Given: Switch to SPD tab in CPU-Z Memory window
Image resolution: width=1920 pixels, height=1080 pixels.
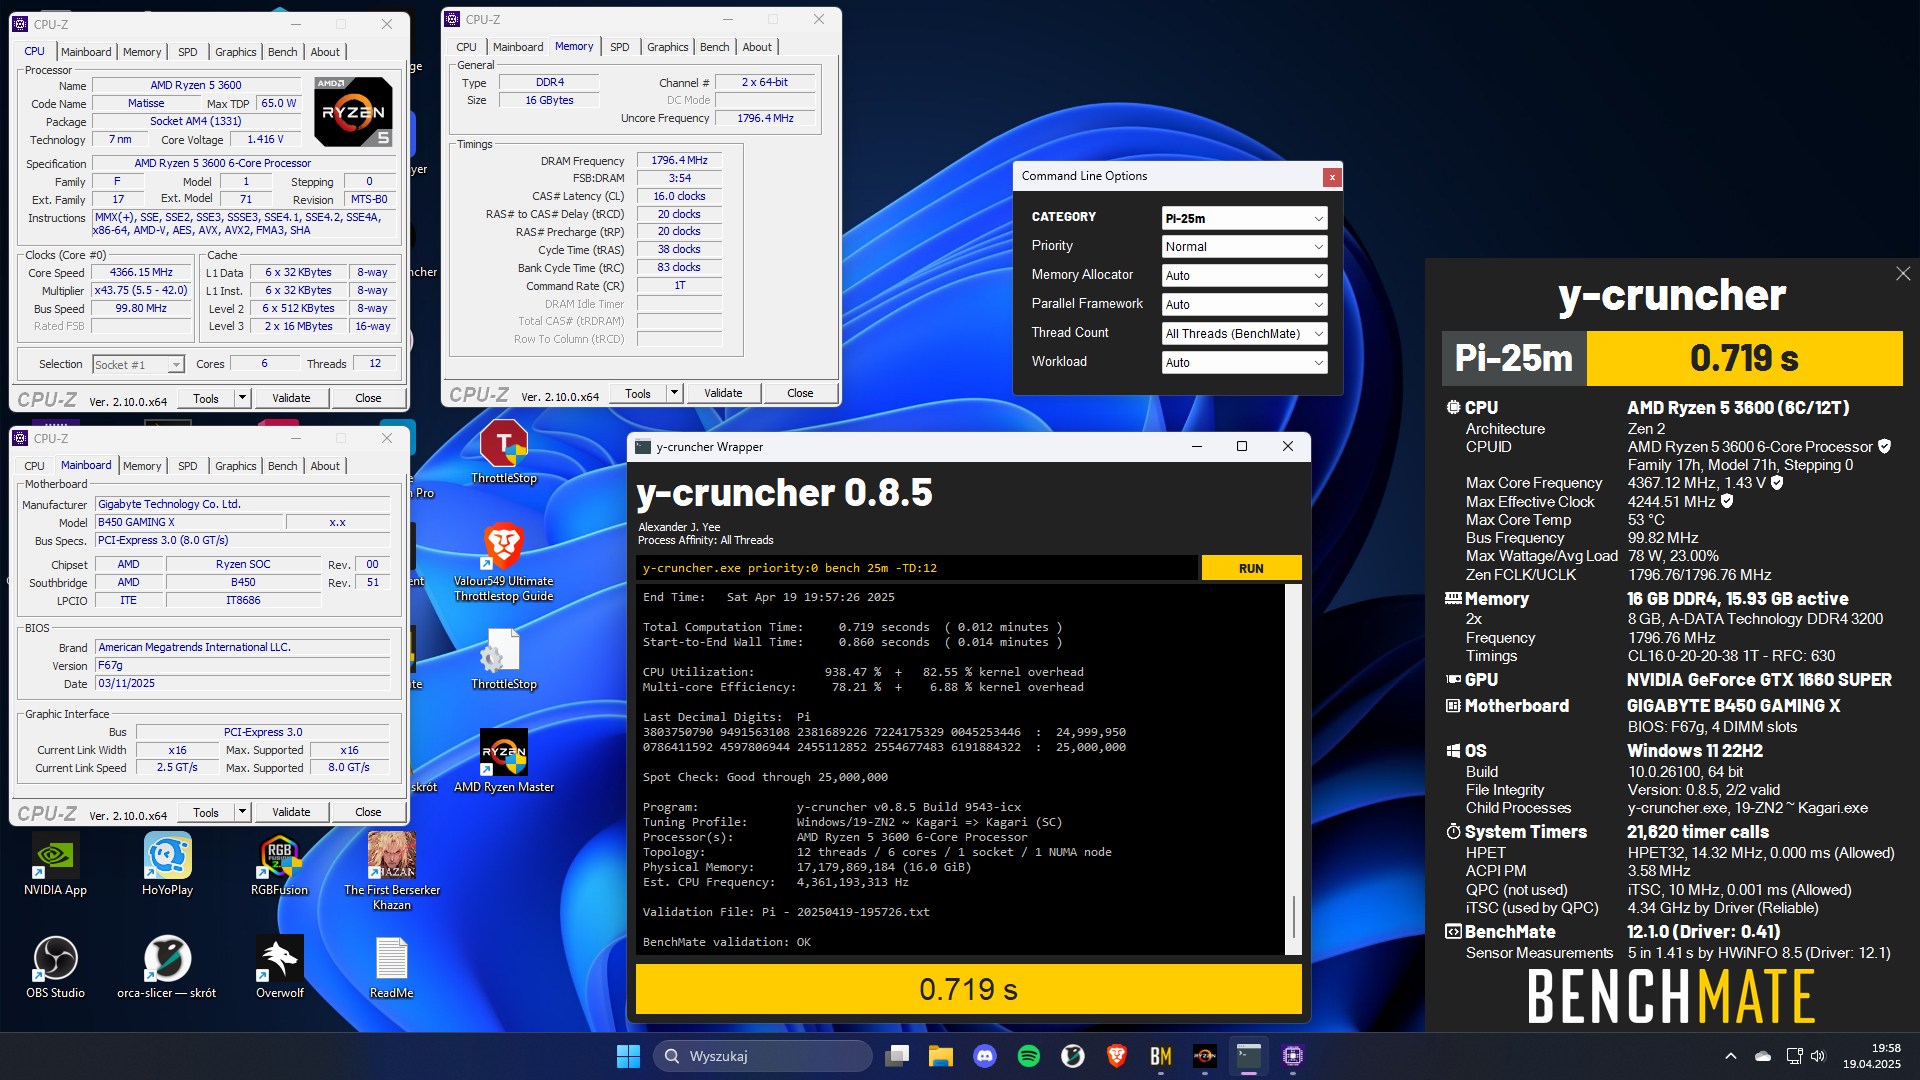Looking at the screenshot, I should click(620, 47).
